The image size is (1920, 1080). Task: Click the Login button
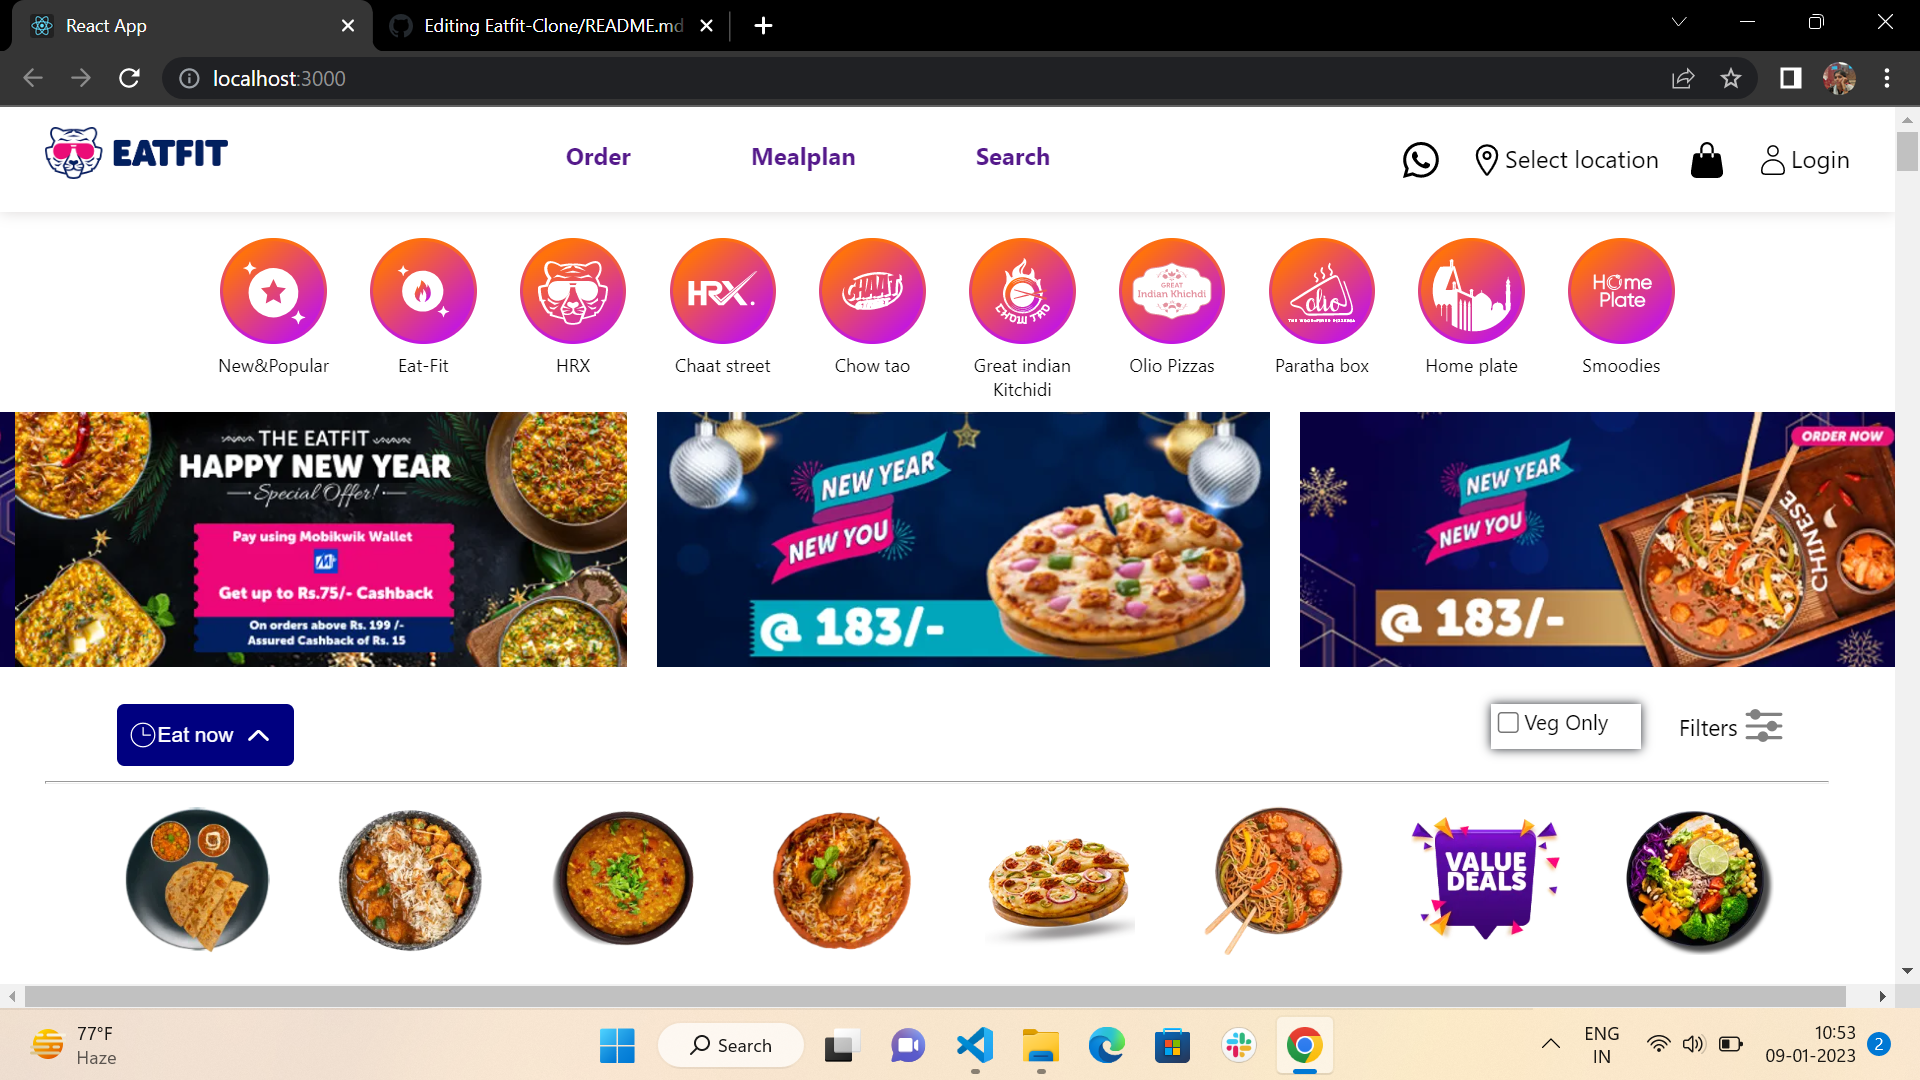(1804, 160)
